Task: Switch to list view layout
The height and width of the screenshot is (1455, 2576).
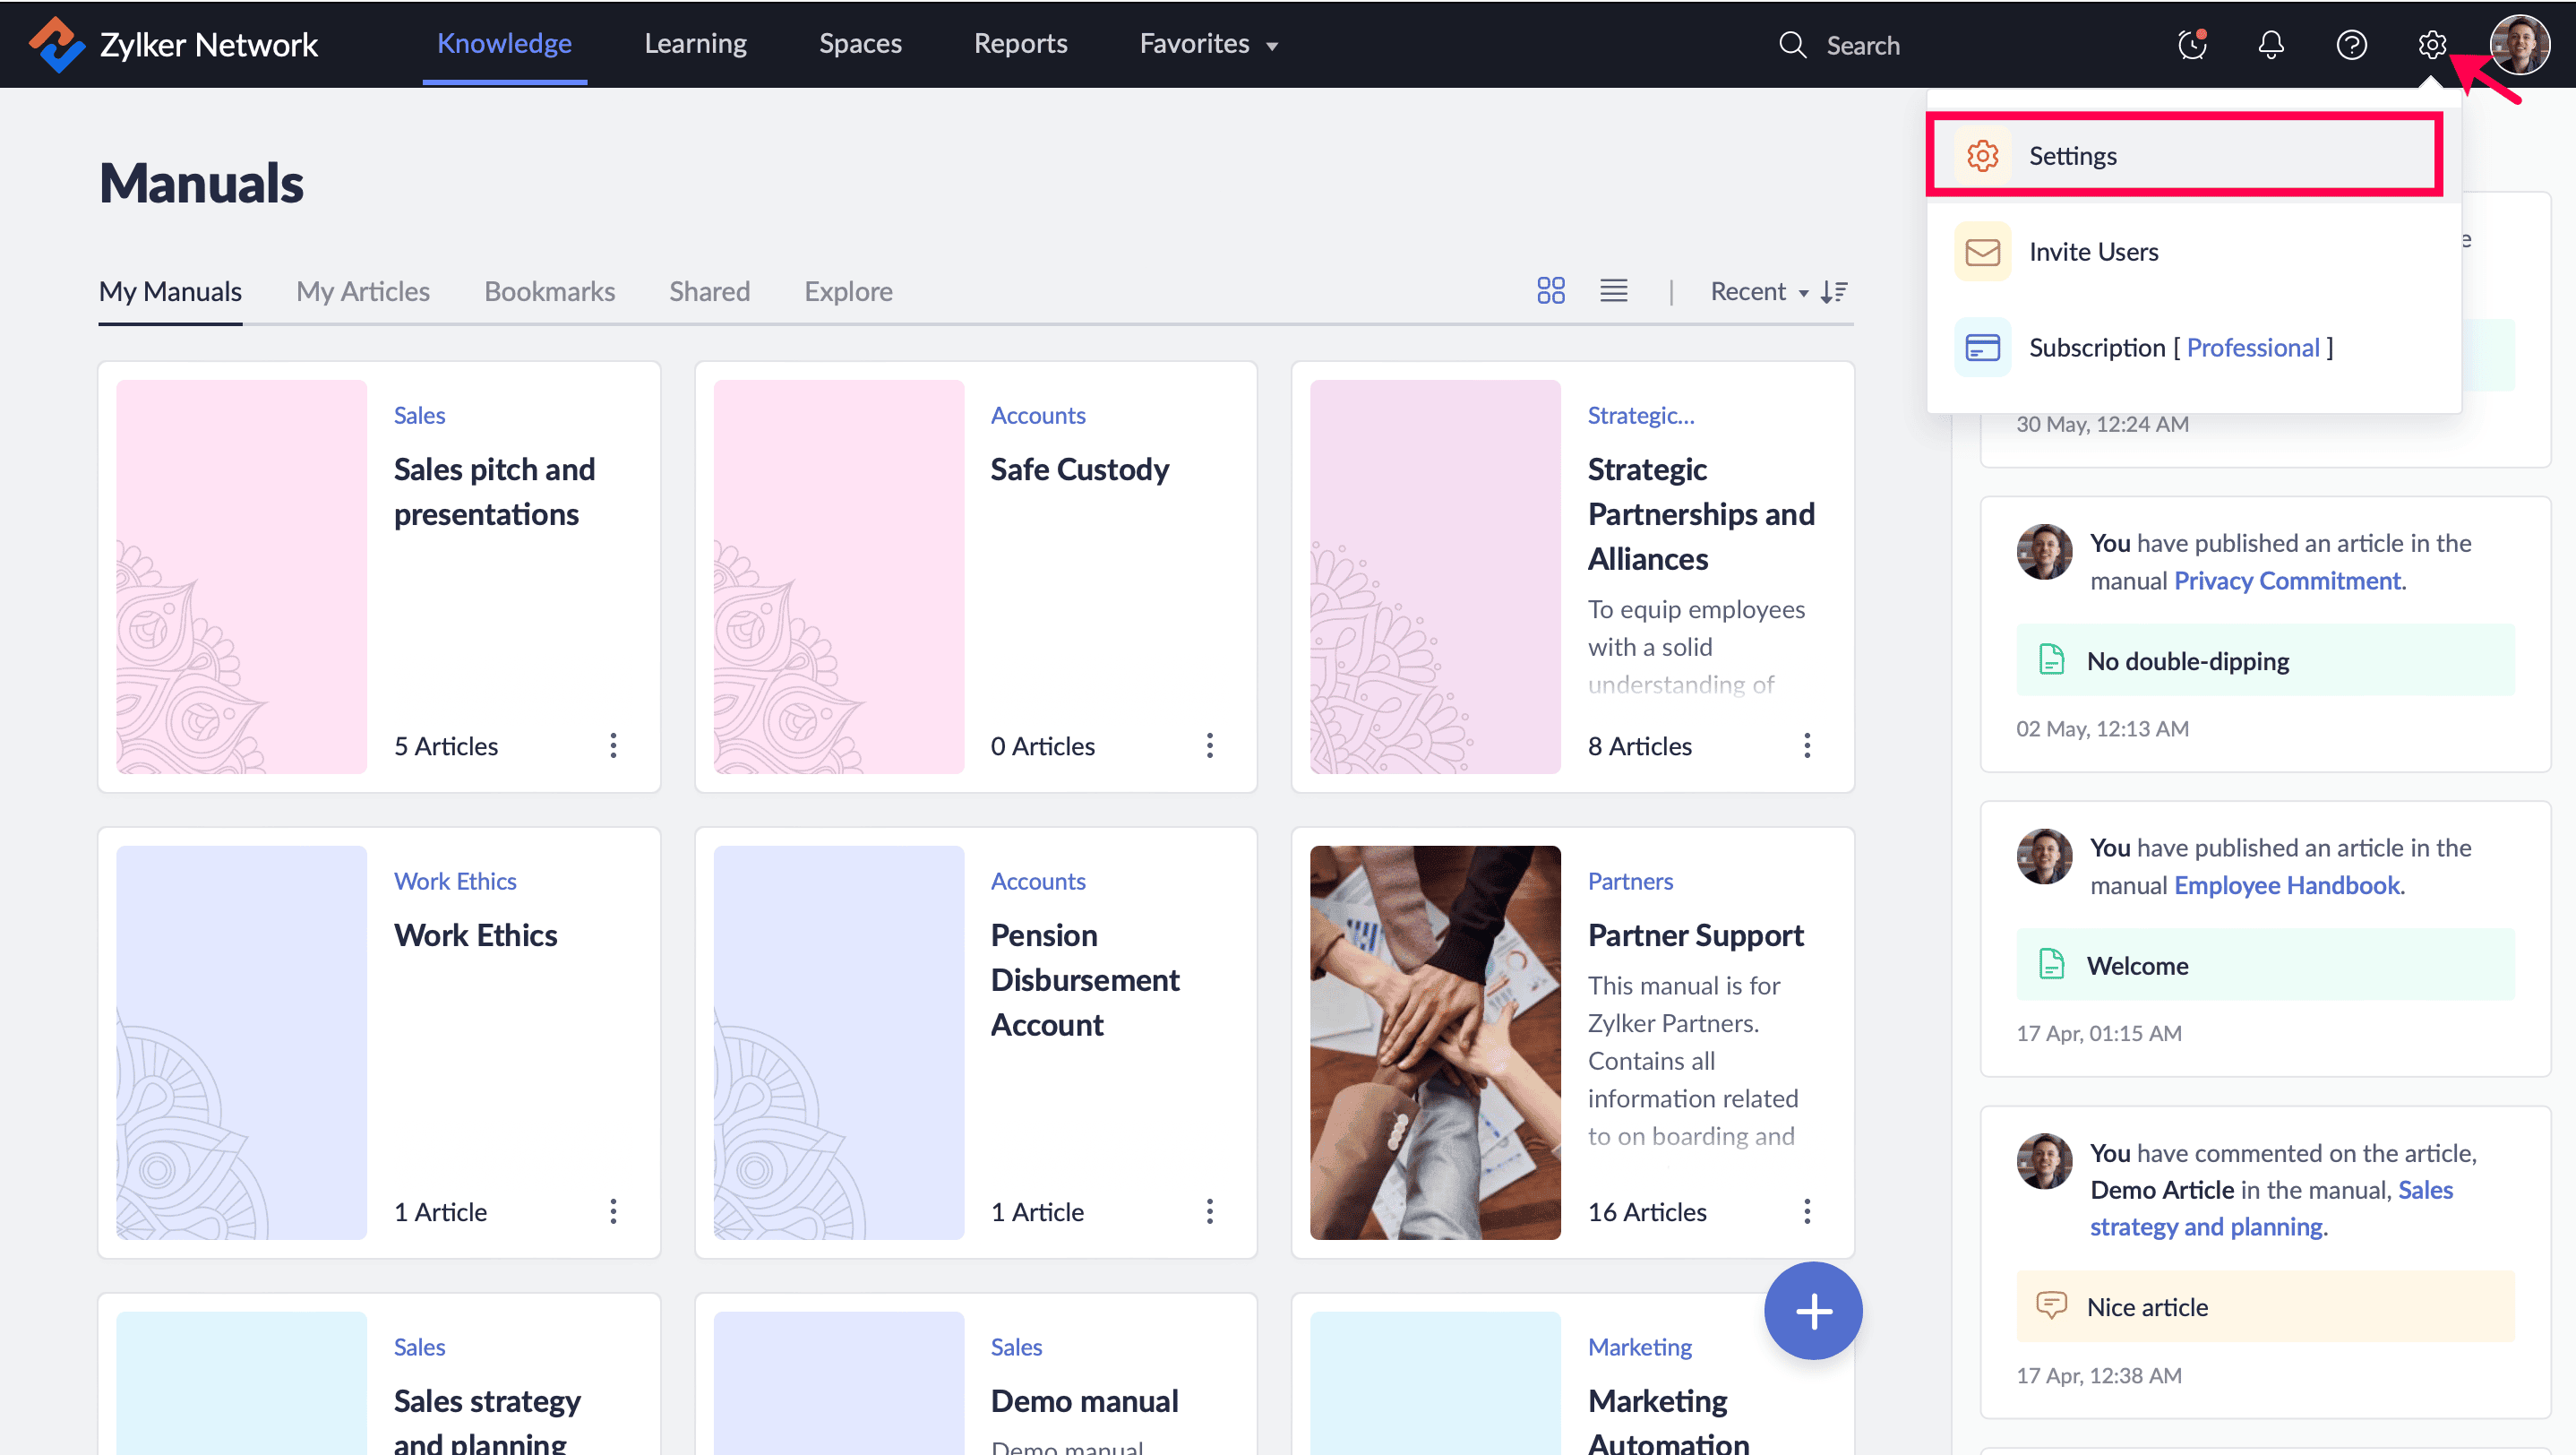Action: 1613,291
